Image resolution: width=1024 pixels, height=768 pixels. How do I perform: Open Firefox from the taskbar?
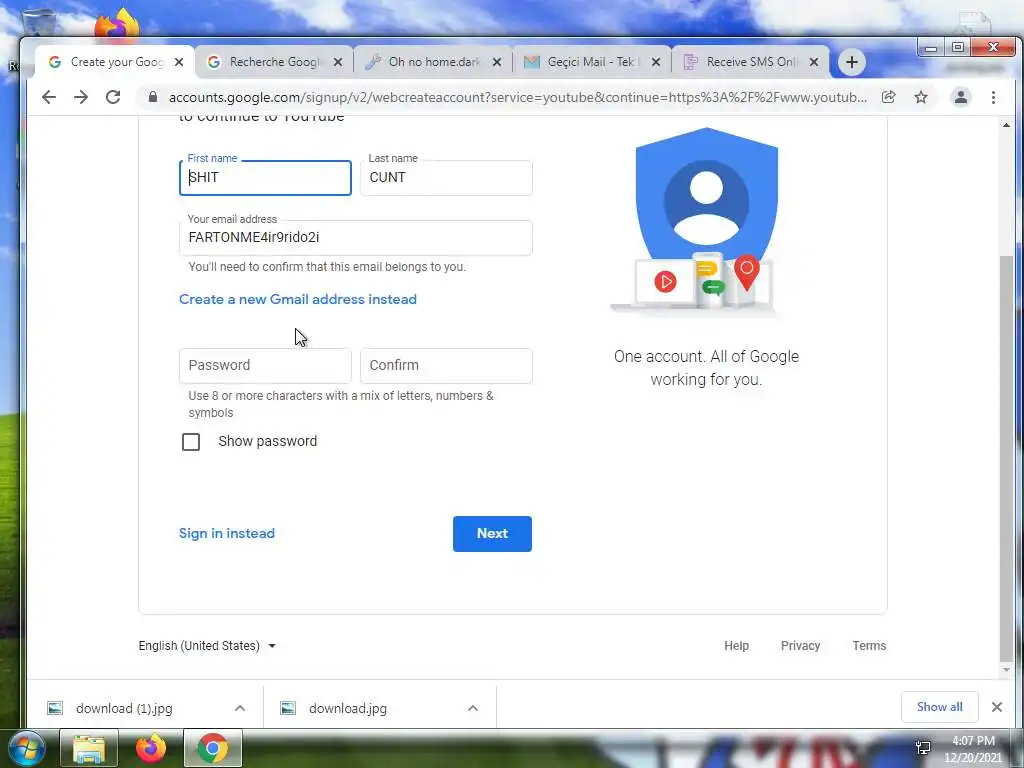pyautogui.click(x=151, y=748)
